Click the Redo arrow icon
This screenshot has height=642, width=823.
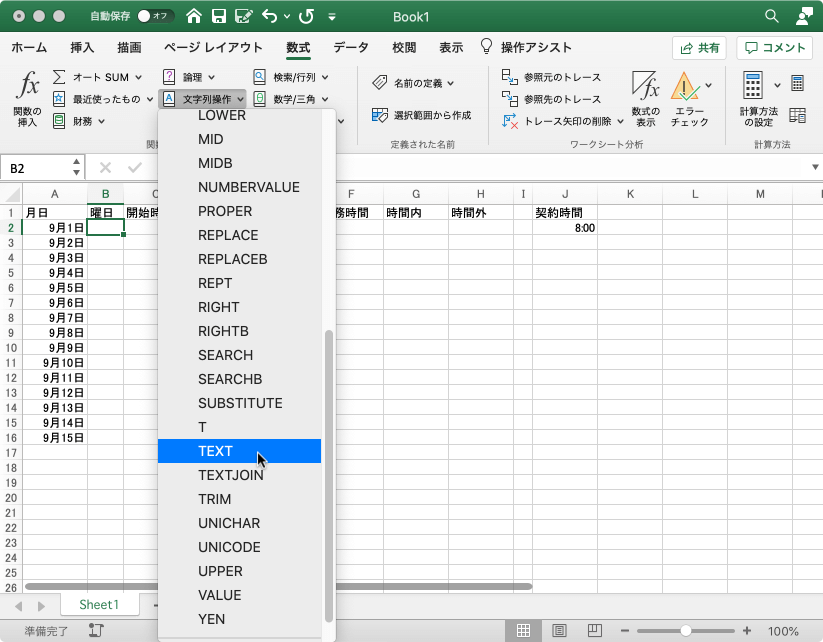pyautogui.click(x=307, y=16)
